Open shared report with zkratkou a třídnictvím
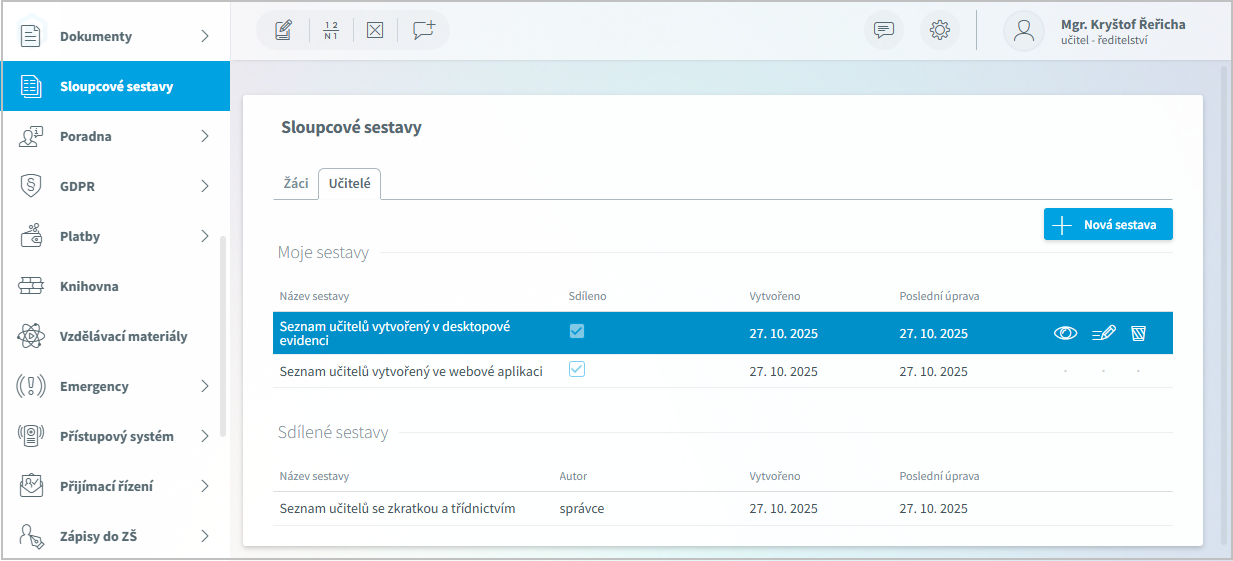The image size is (1233, 561). point(397,508)
